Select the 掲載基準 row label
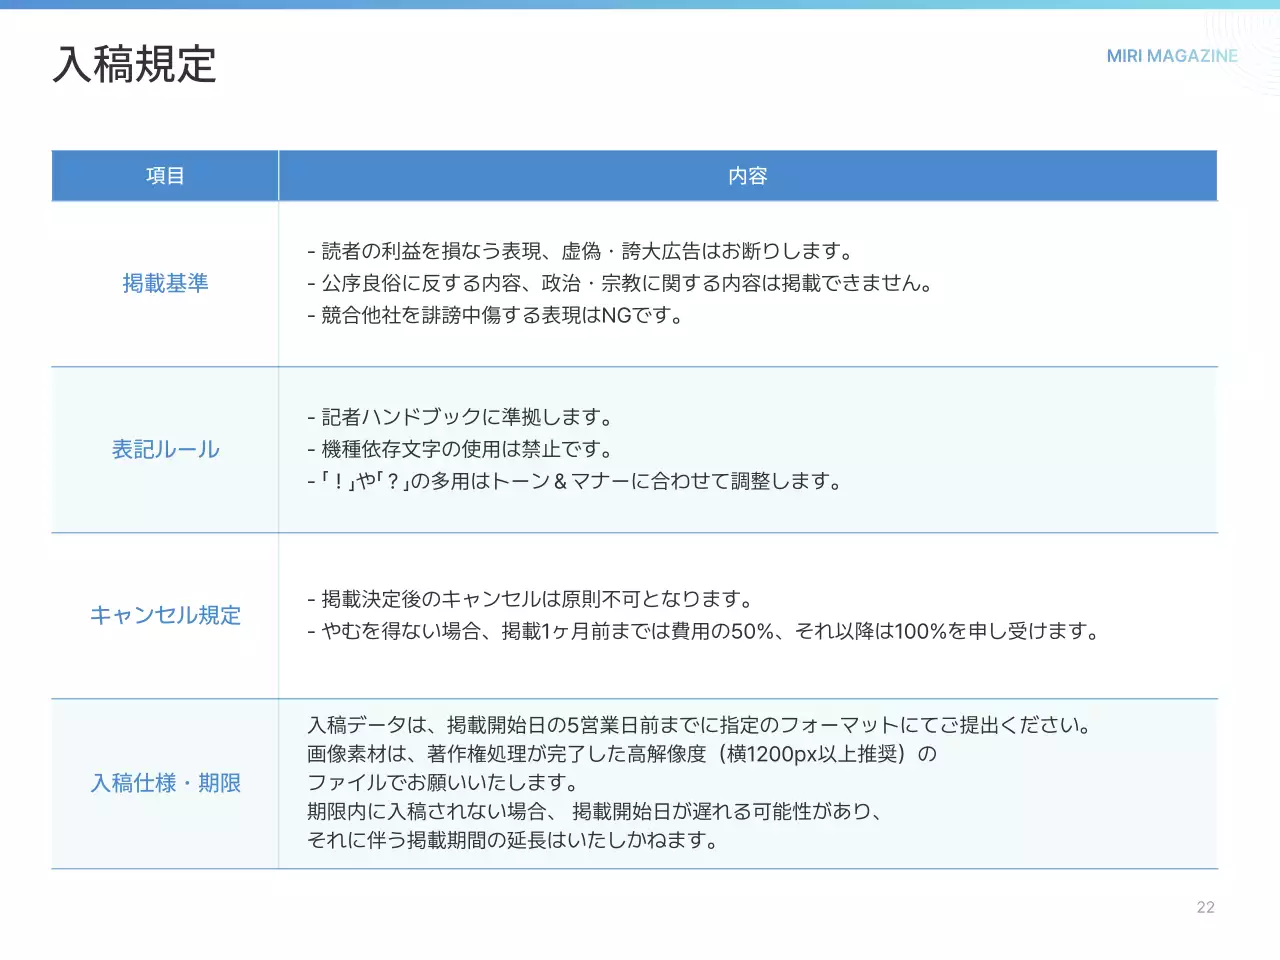This screenshot has width=1280, height=960. 164,283
